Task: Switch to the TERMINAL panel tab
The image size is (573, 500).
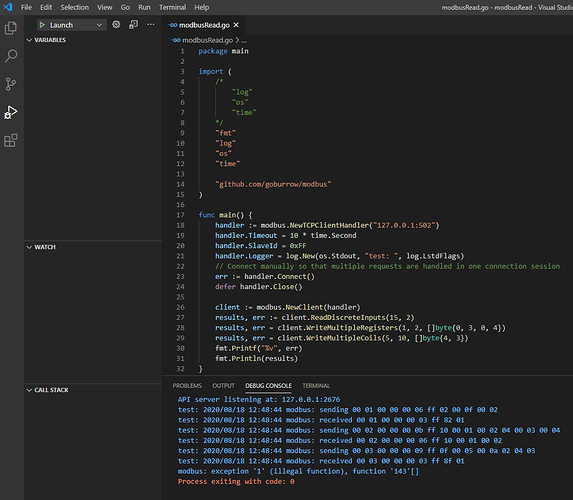Action: (316, 386)
